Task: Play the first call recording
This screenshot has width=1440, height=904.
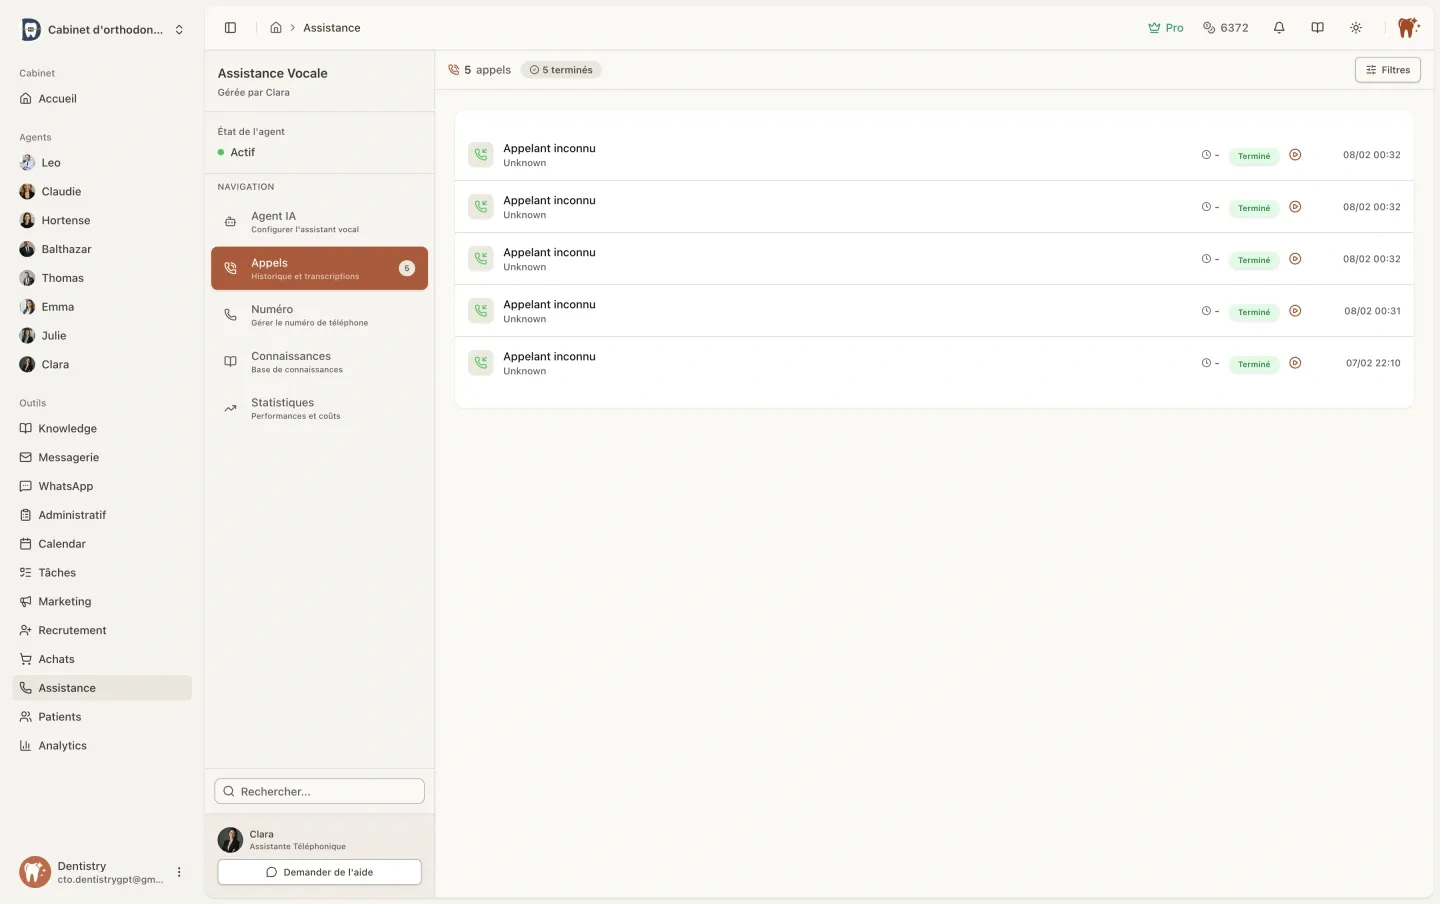Action: pyautogui.click(x=1295, y=155)
